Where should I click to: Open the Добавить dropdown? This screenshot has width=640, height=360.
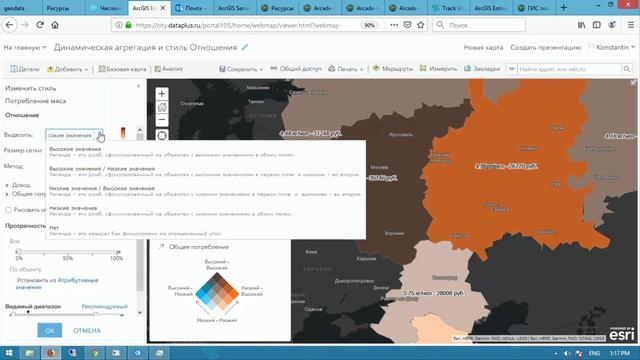point(67,69)
